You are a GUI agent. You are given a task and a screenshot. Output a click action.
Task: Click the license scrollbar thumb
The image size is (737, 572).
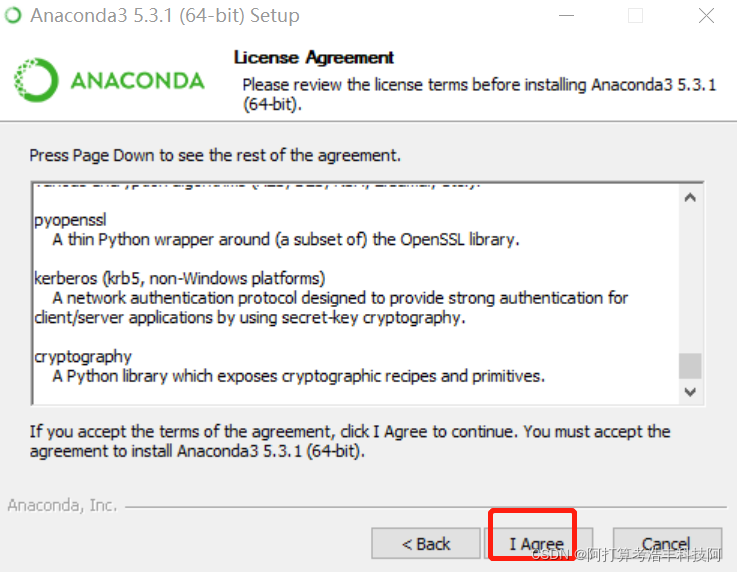click(690, 366)
